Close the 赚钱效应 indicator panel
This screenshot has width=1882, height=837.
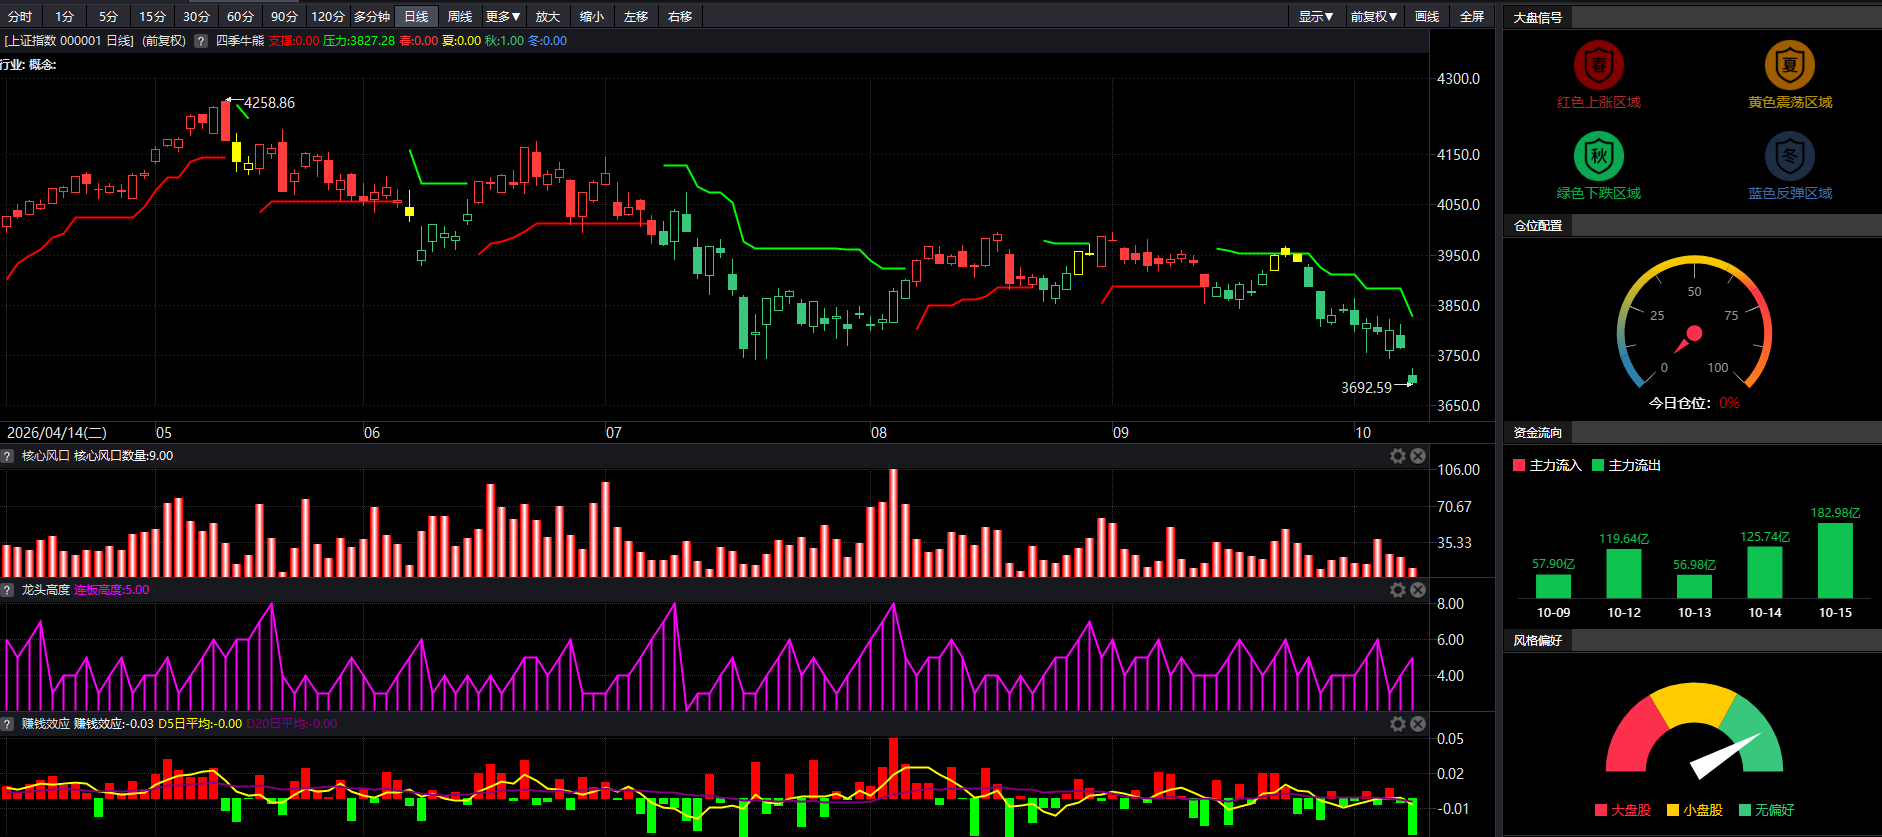coord(1418,724)
